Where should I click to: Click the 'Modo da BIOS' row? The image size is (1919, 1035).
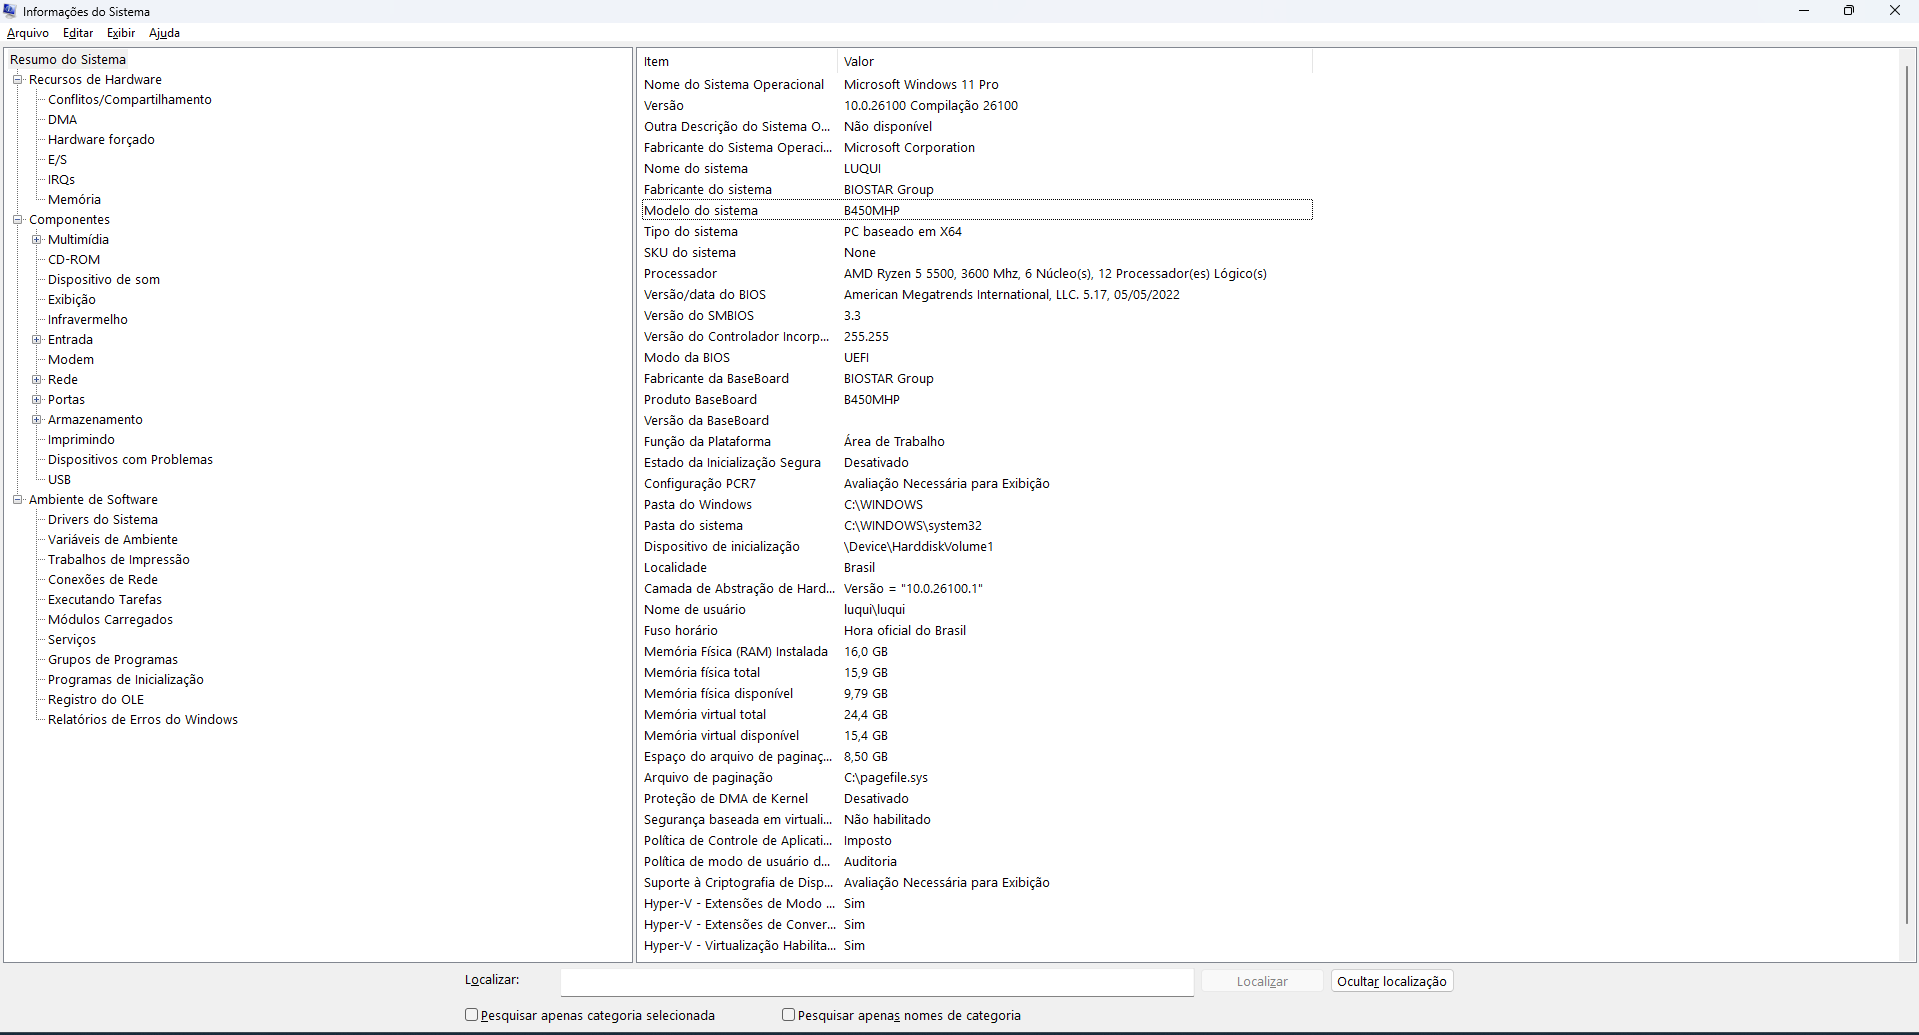click(977, 358)
